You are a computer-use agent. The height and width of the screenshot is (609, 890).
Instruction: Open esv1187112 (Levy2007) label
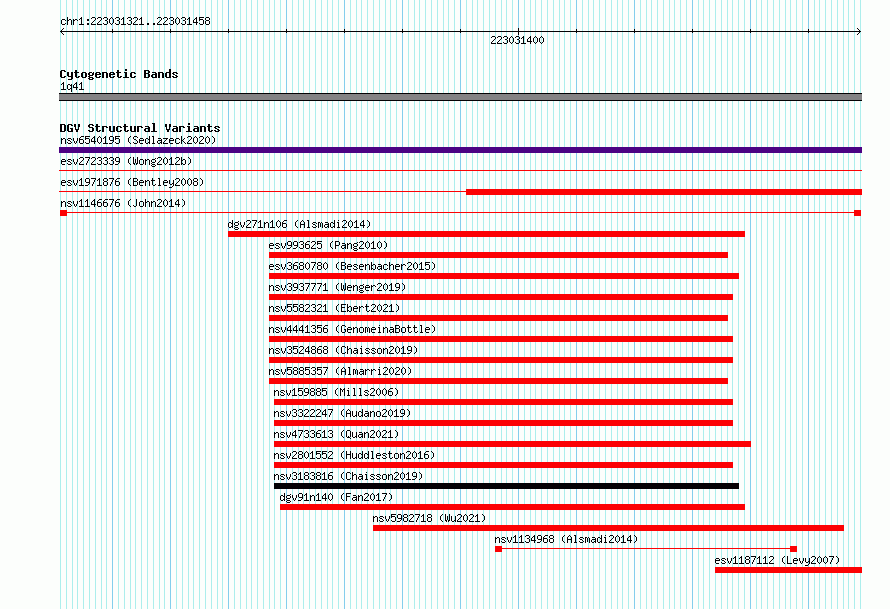point(777,560)
